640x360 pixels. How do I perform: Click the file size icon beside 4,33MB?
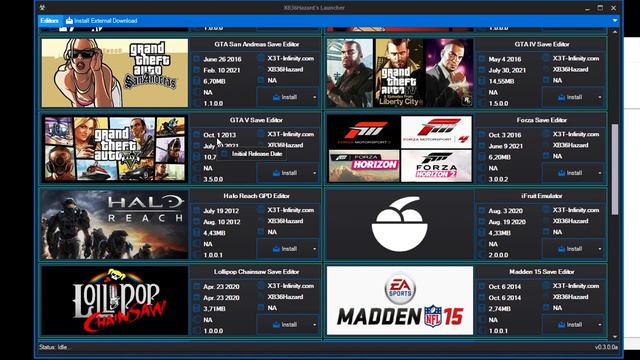(x=482, y=233)
